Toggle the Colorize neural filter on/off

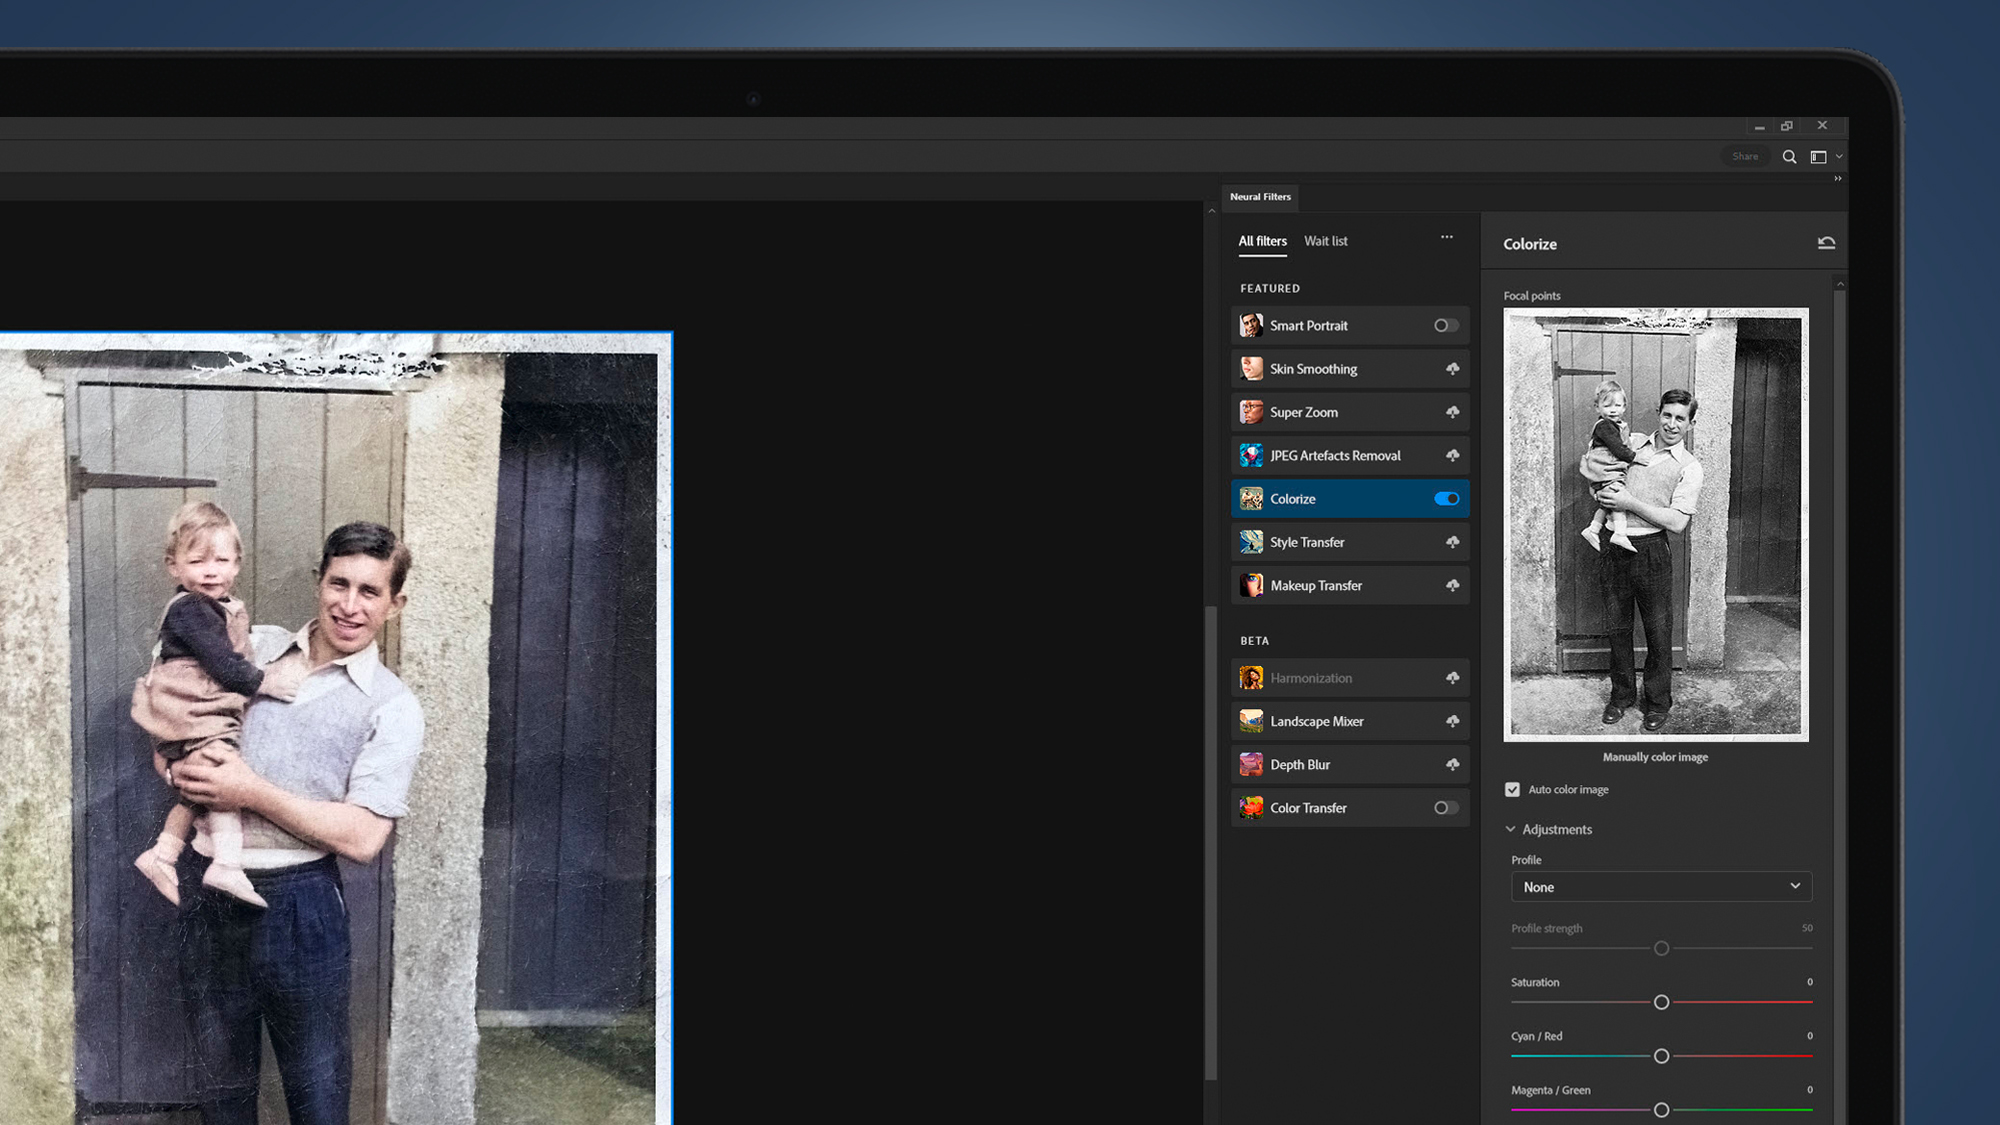pos(1445,499)
